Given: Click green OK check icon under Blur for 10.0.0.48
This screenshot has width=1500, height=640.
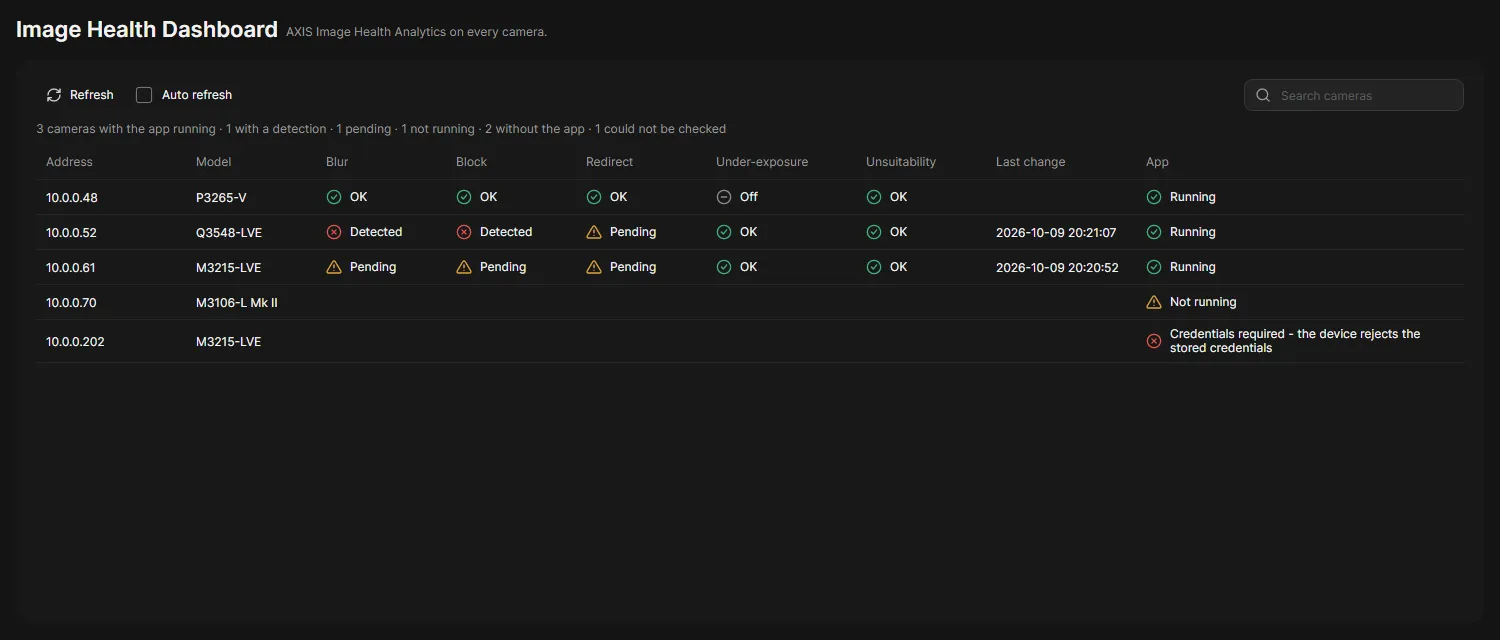Looking at the screenshot, I should click(334, 197).
